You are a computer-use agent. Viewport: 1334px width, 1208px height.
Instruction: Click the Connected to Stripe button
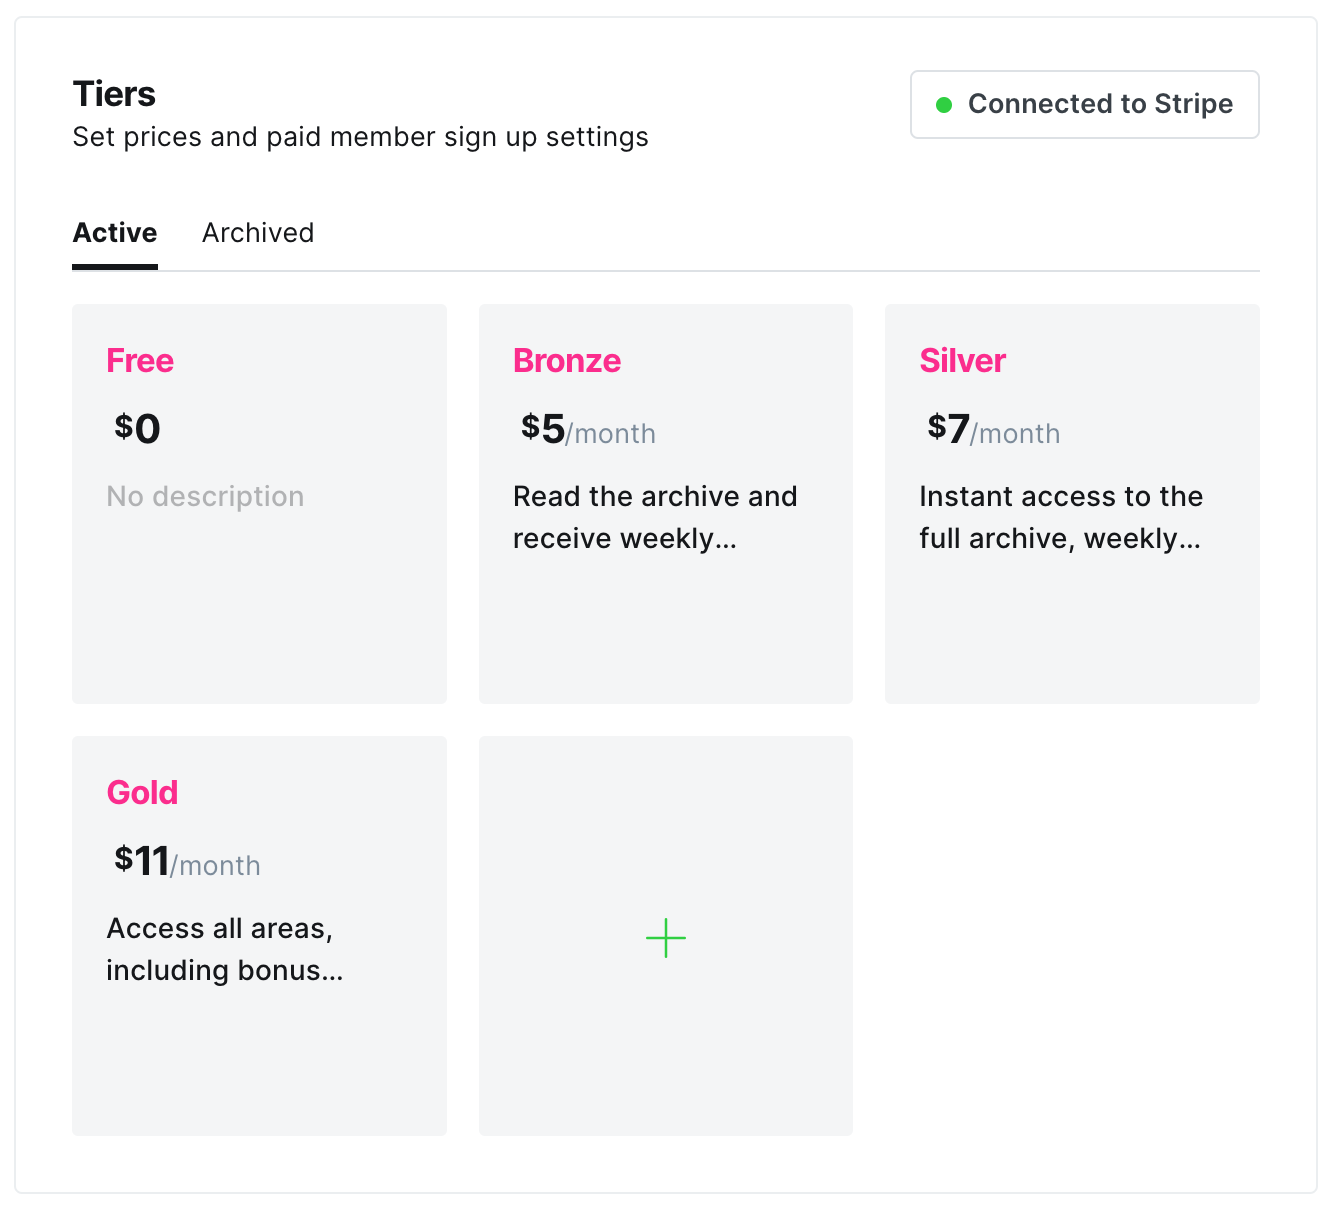coord(1084,104)
